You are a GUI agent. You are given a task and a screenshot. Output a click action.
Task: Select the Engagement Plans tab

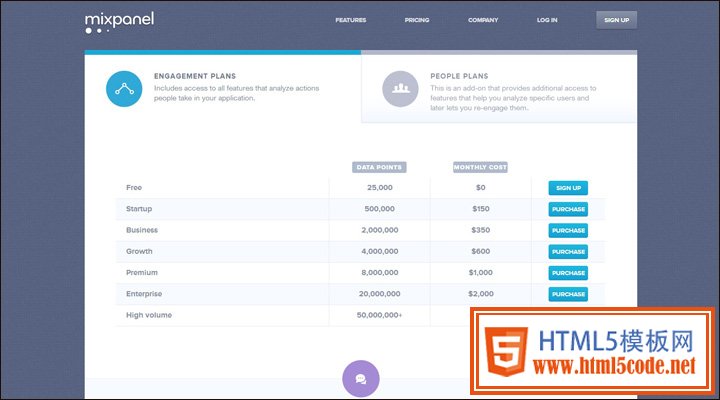[223, 87]
